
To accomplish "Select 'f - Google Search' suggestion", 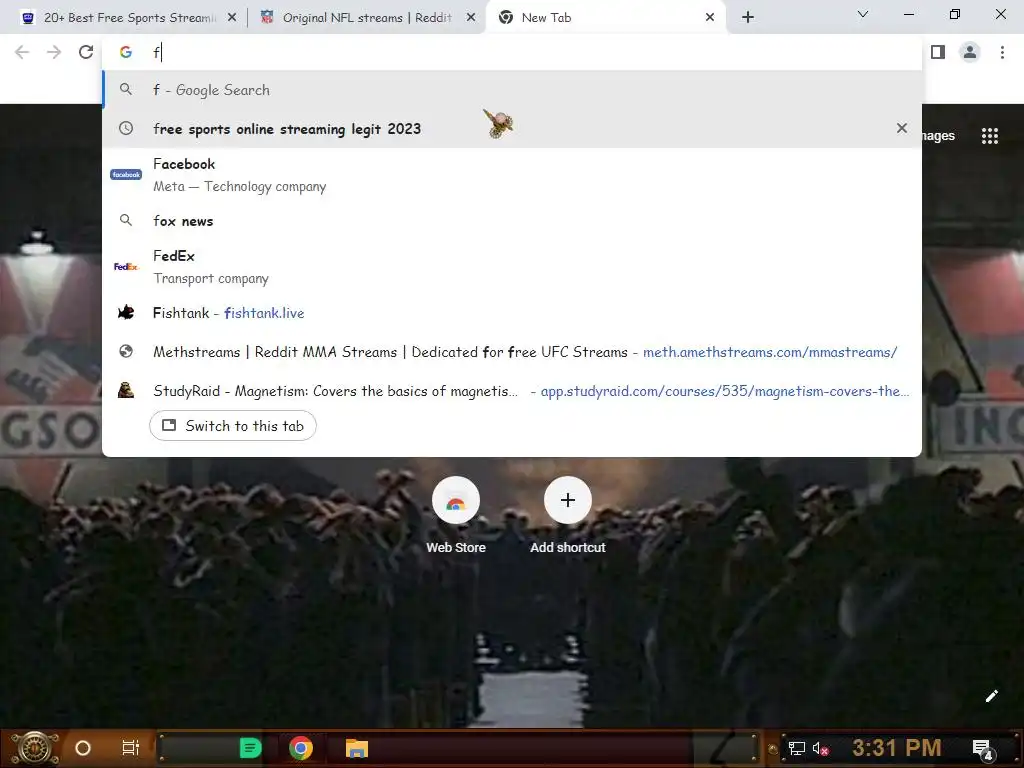I will point(512,90).
